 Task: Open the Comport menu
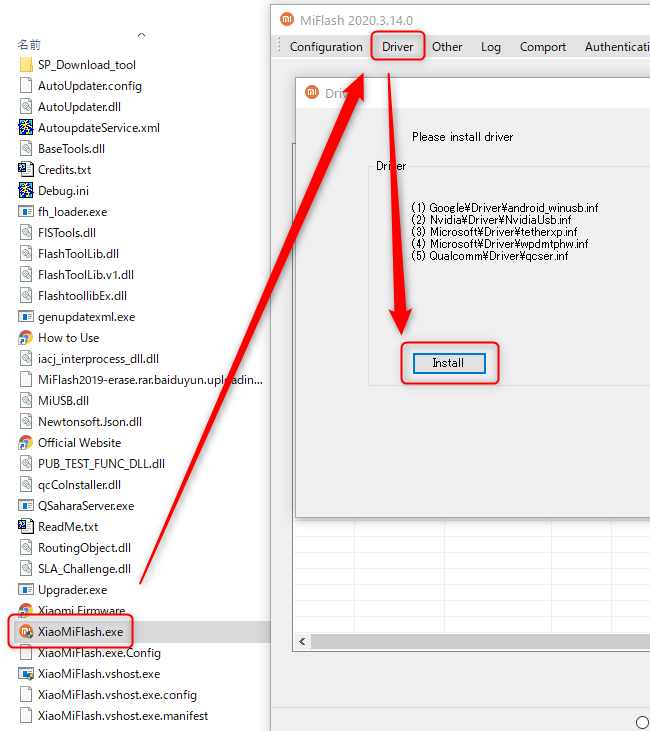[x=543, y=47]
